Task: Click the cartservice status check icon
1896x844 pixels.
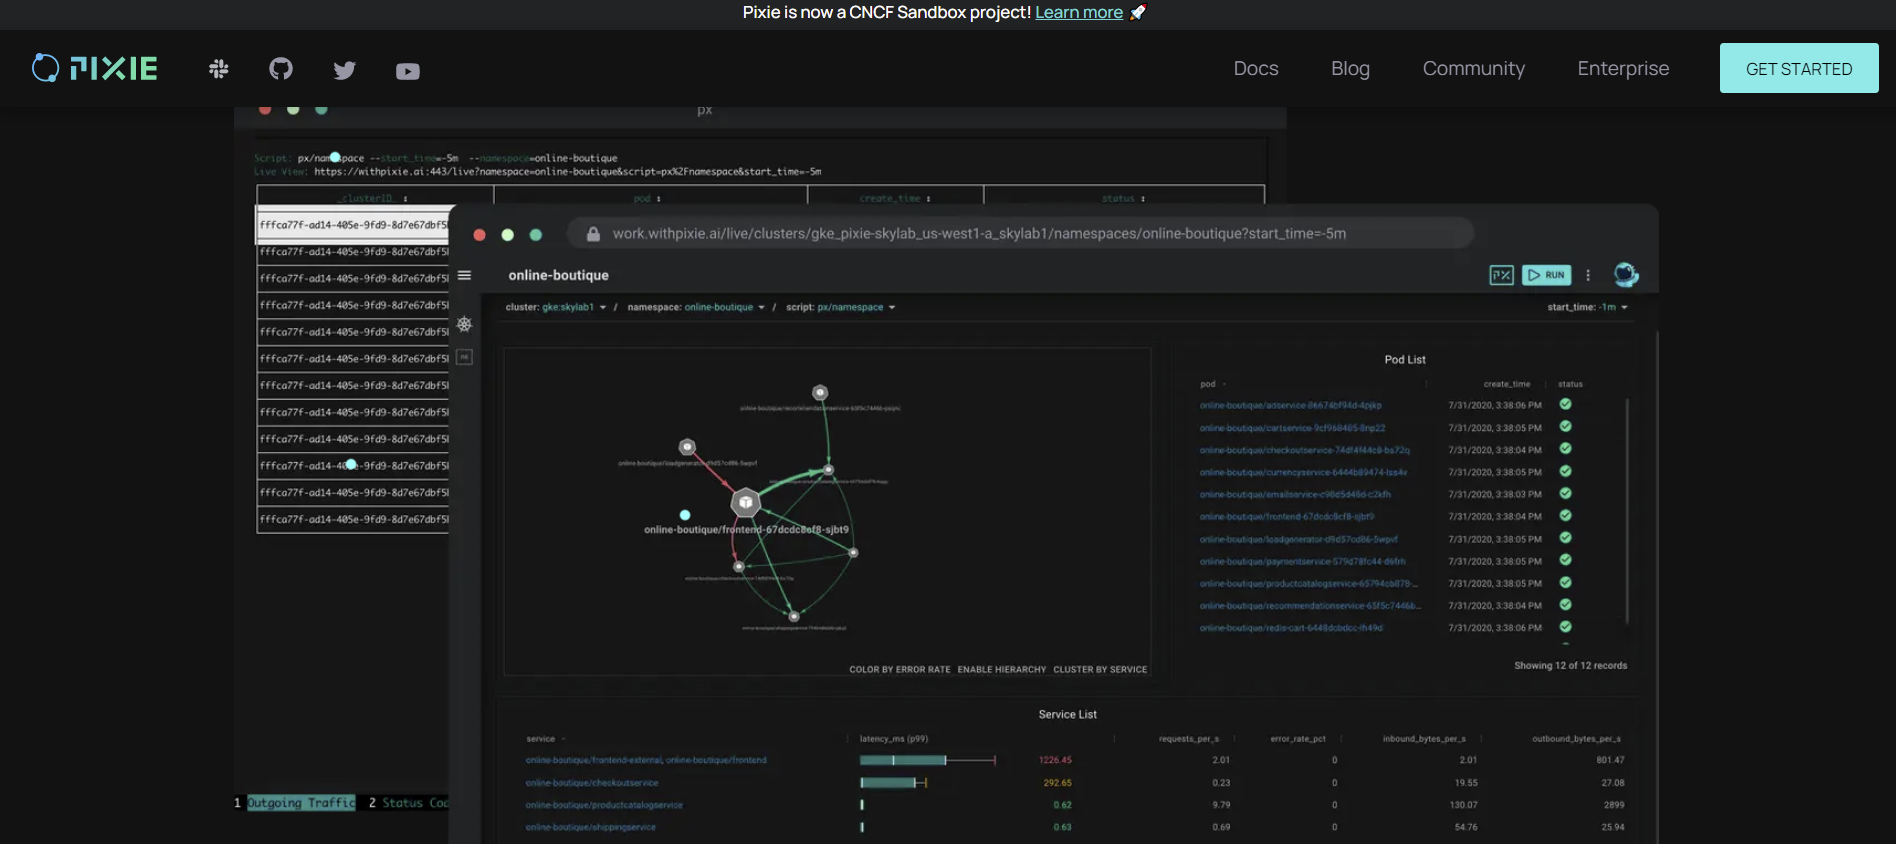Action: (1565, 427)
